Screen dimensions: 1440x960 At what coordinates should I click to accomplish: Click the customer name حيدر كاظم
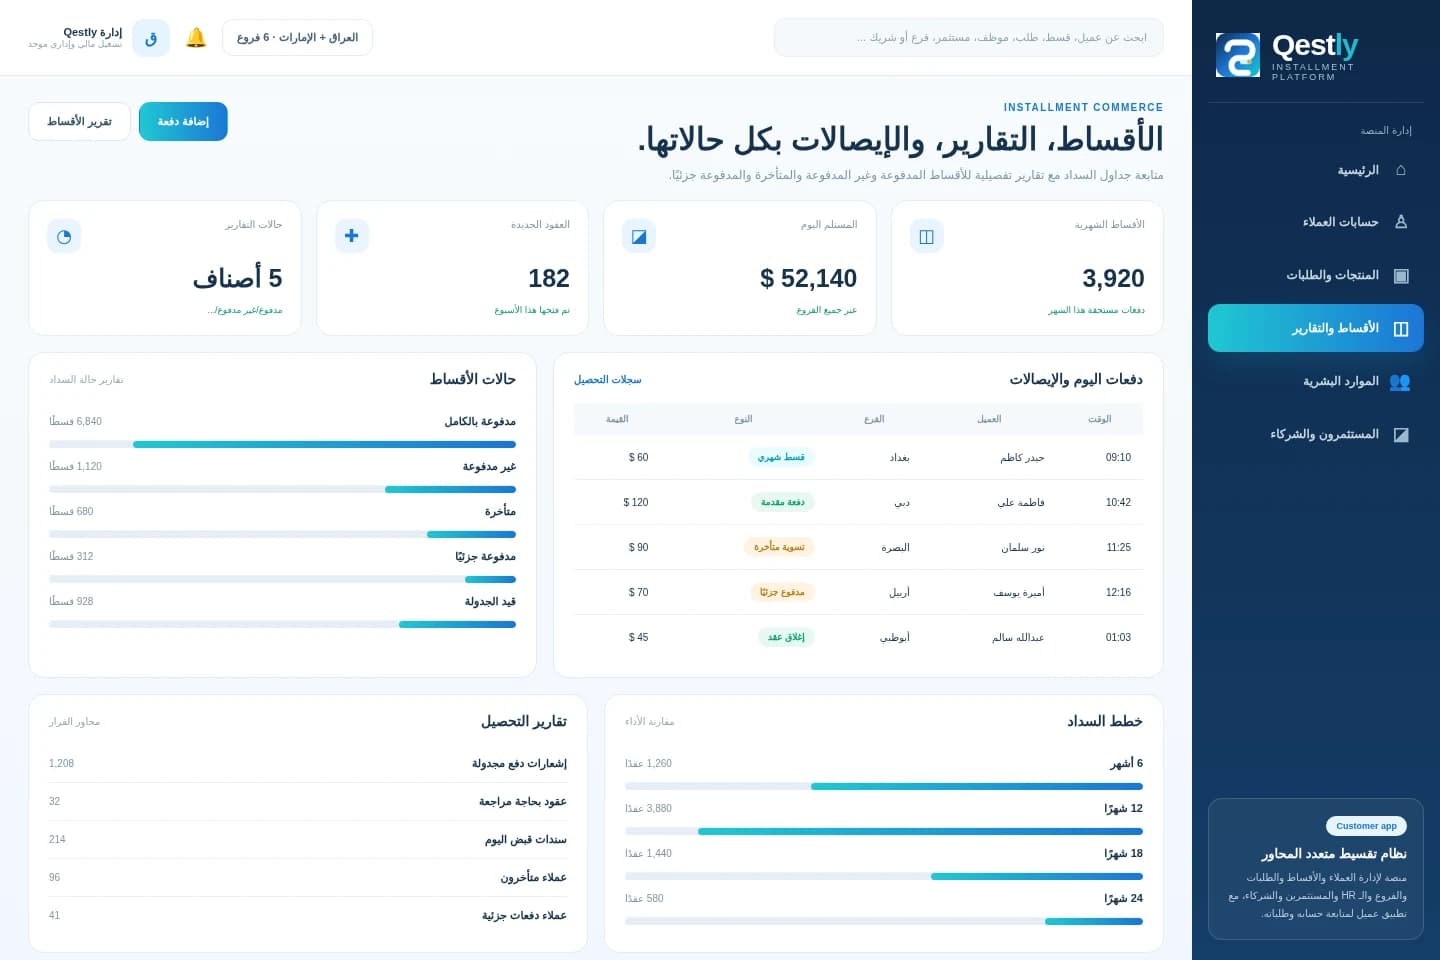(x=1022, y=458)
